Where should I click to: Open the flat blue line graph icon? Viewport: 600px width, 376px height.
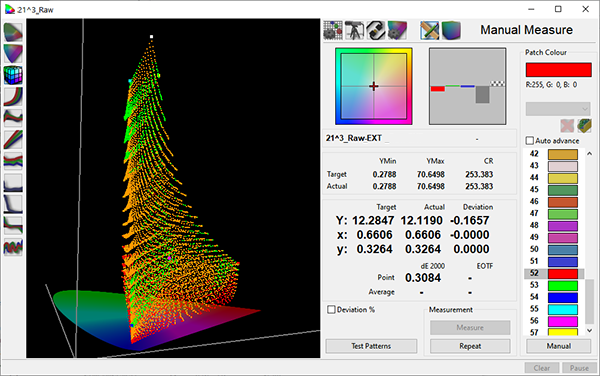point(13,182)
